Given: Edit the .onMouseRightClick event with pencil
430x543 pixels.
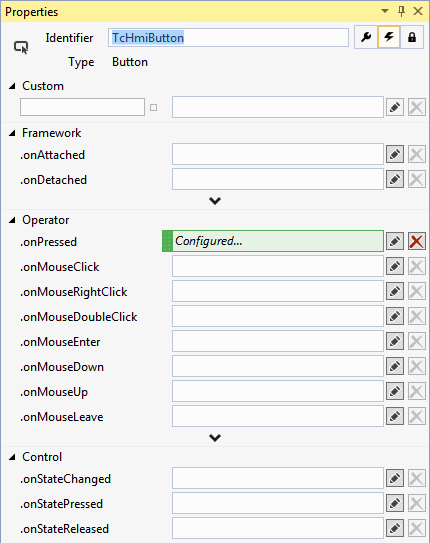Looking at the screenshot, I should pos(395,291).
